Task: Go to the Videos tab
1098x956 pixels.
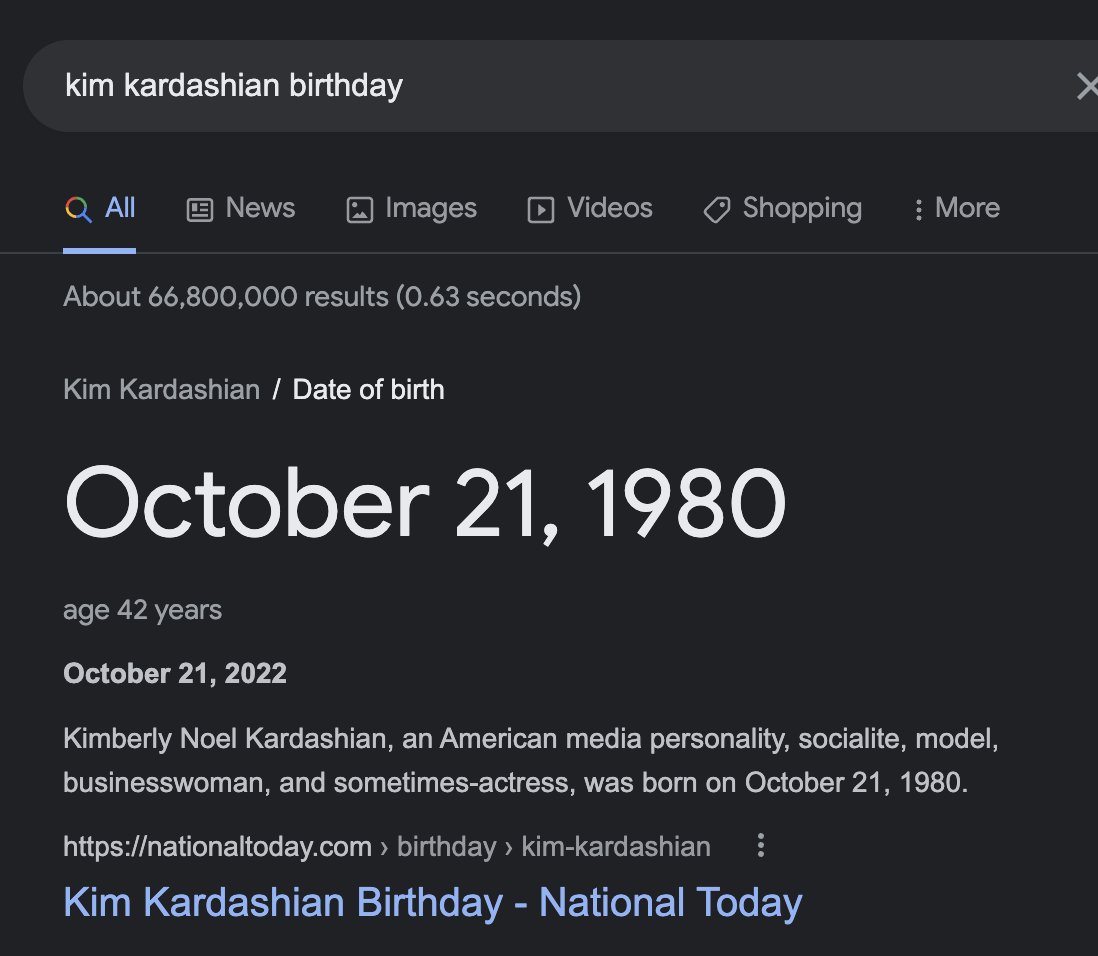Action: pyautogui.click(x=590, y=209)
